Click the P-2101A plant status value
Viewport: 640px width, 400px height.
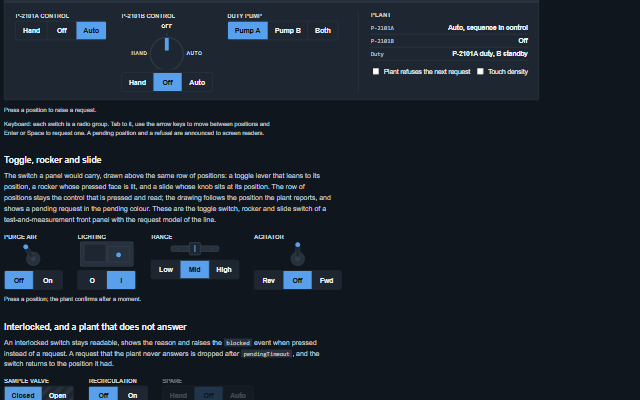[488, 28]
